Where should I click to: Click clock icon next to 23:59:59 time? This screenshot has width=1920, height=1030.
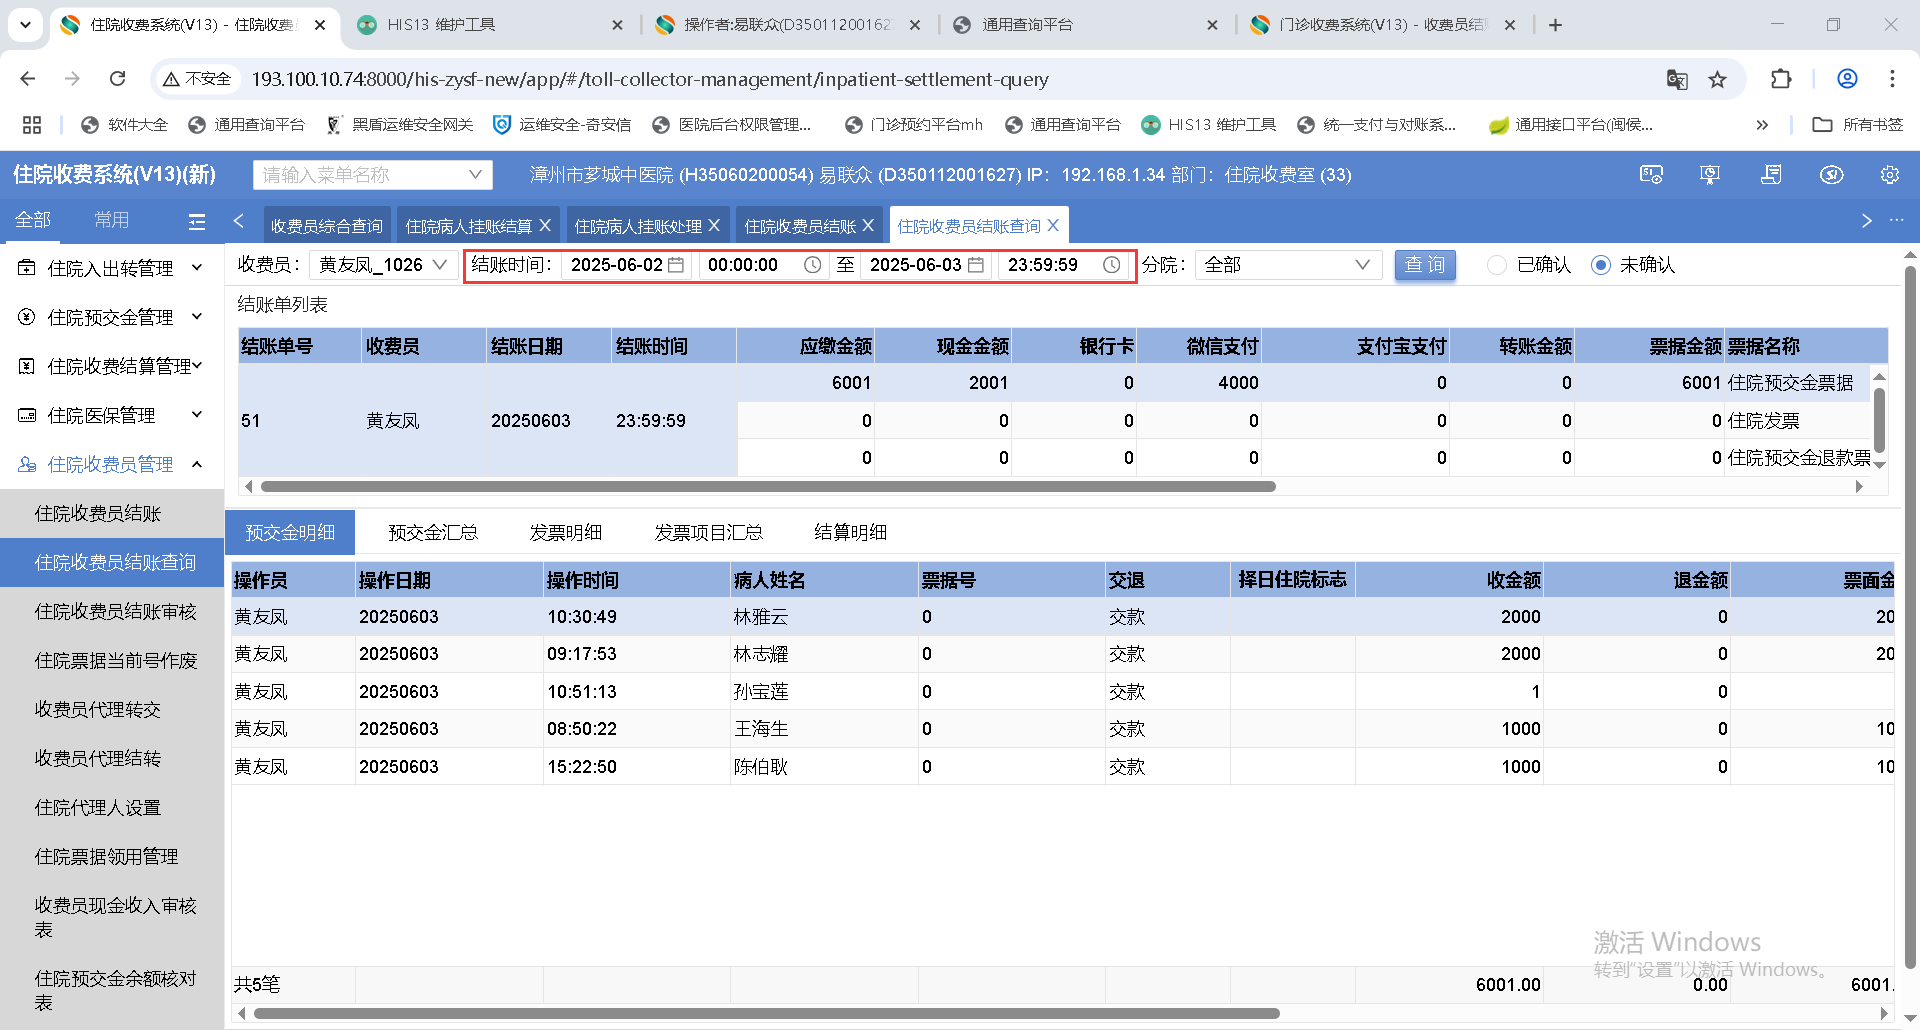[x=1111, y=265]
